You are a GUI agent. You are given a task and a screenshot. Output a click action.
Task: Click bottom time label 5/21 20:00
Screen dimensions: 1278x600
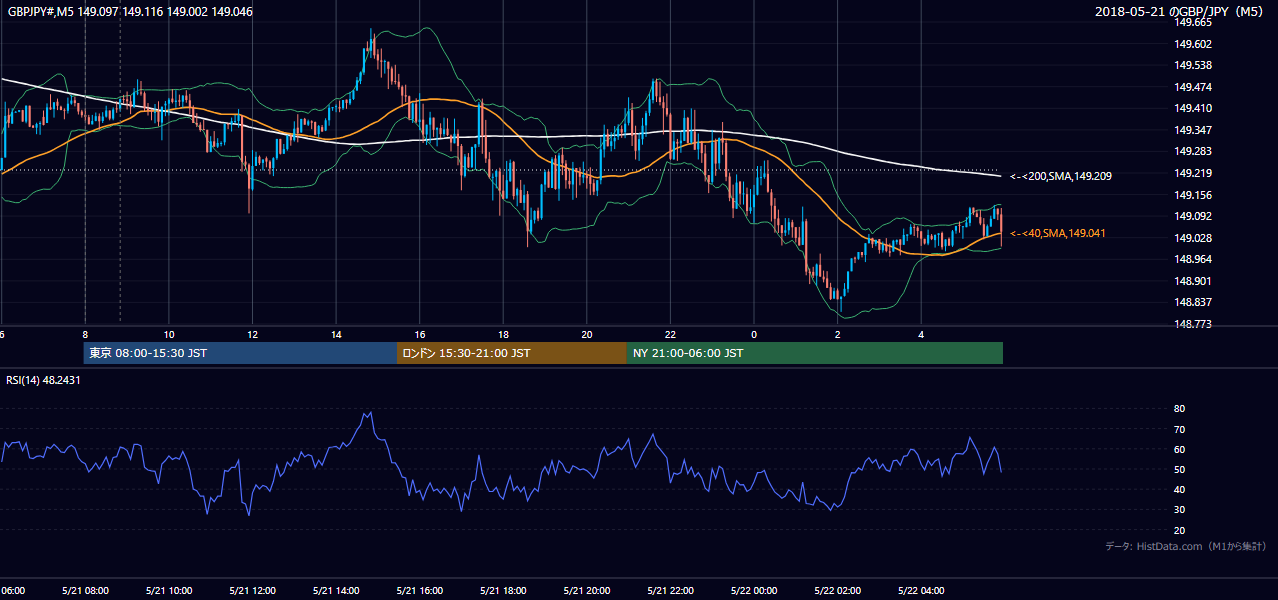tap(586, 591)
